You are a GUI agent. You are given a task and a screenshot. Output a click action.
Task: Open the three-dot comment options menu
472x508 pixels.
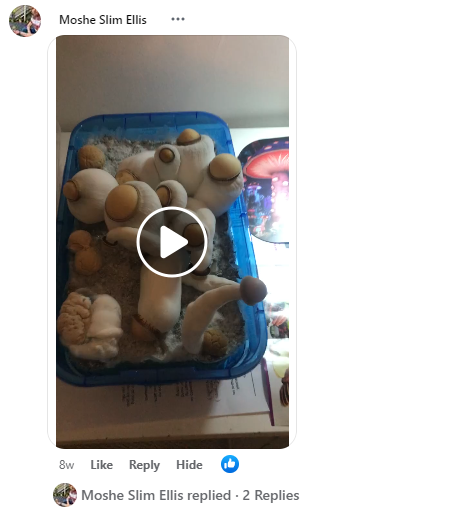178,19
